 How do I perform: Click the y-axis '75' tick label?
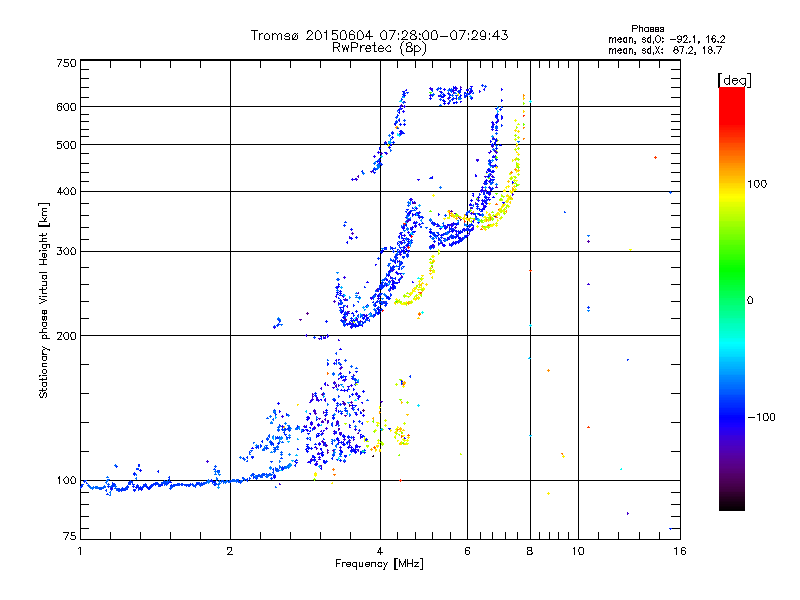pos(70,536)
